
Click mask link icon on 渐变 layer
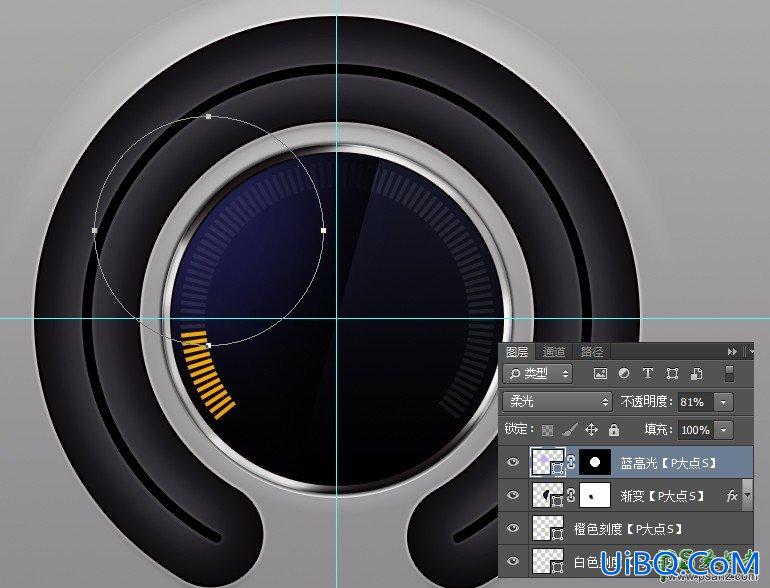[571, 495]
